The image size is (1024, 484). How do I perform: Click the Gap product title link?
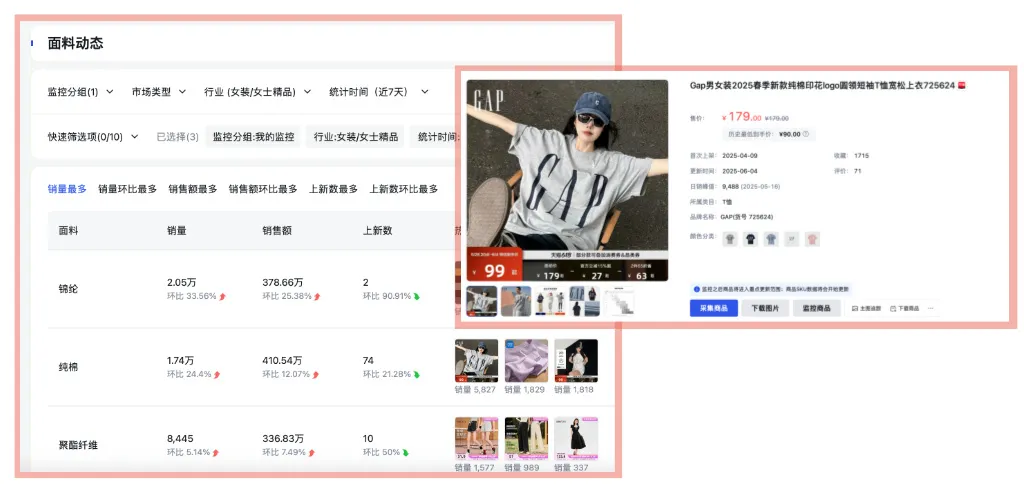(822, 86)
